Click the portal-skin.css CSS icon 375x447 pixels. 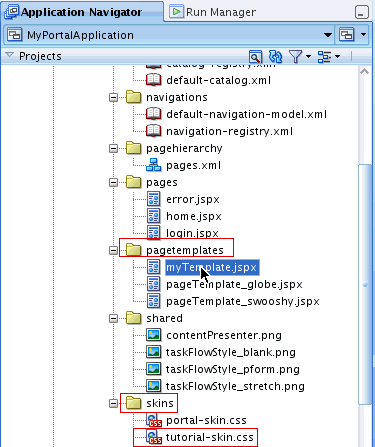coord(154,420)
